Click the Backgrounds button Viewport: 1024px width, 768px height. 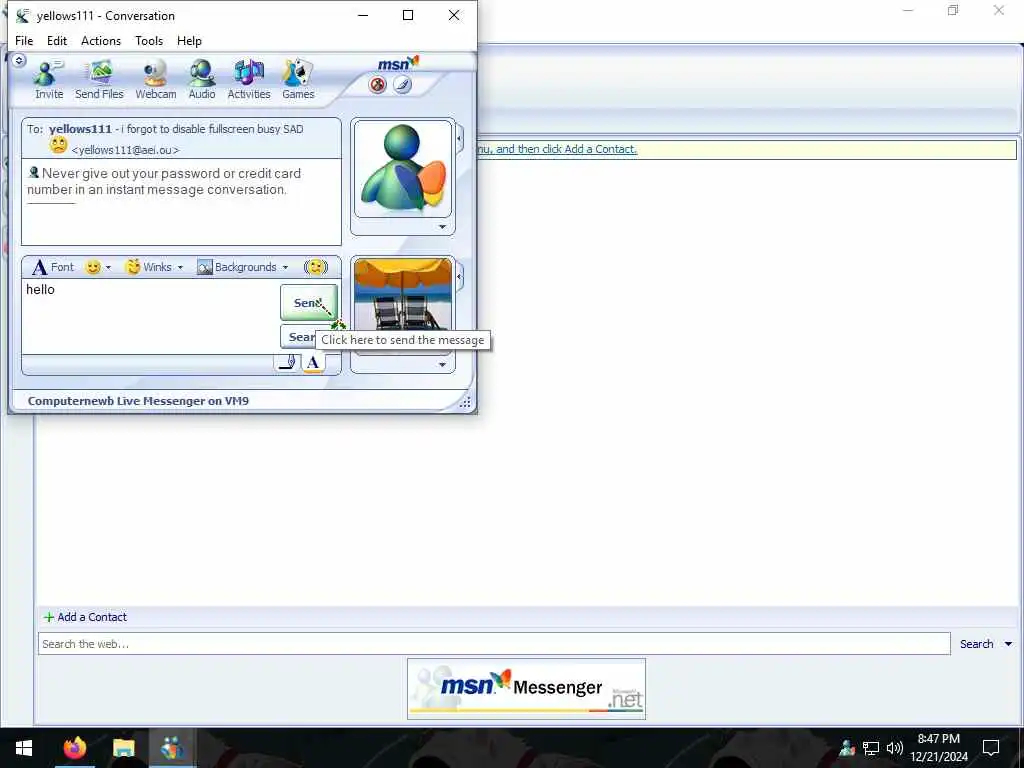[x=237, y=267]
